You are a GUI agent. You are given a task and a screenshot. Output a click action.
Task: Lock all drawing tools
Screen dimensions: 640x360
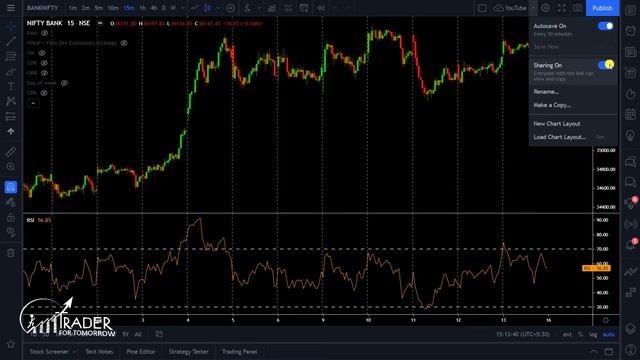click(x=11, y=217)
